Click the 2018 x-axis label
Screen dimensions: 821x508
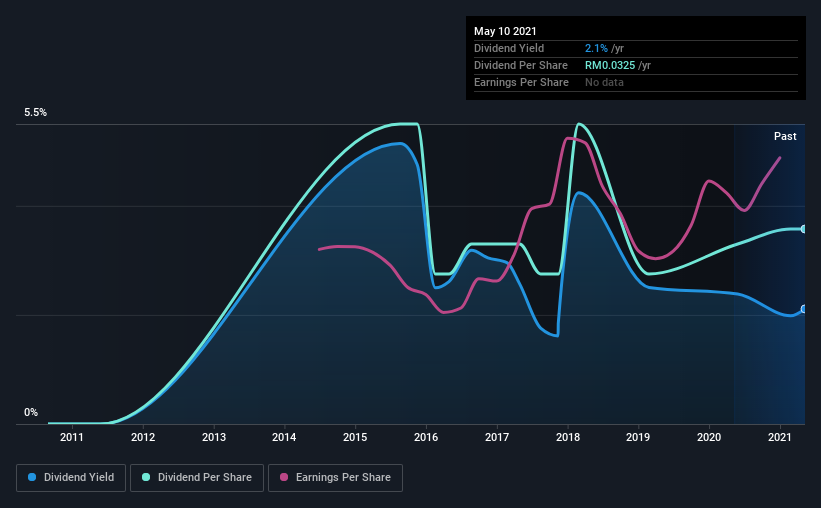pyautogui.click(x=568, y=437)
